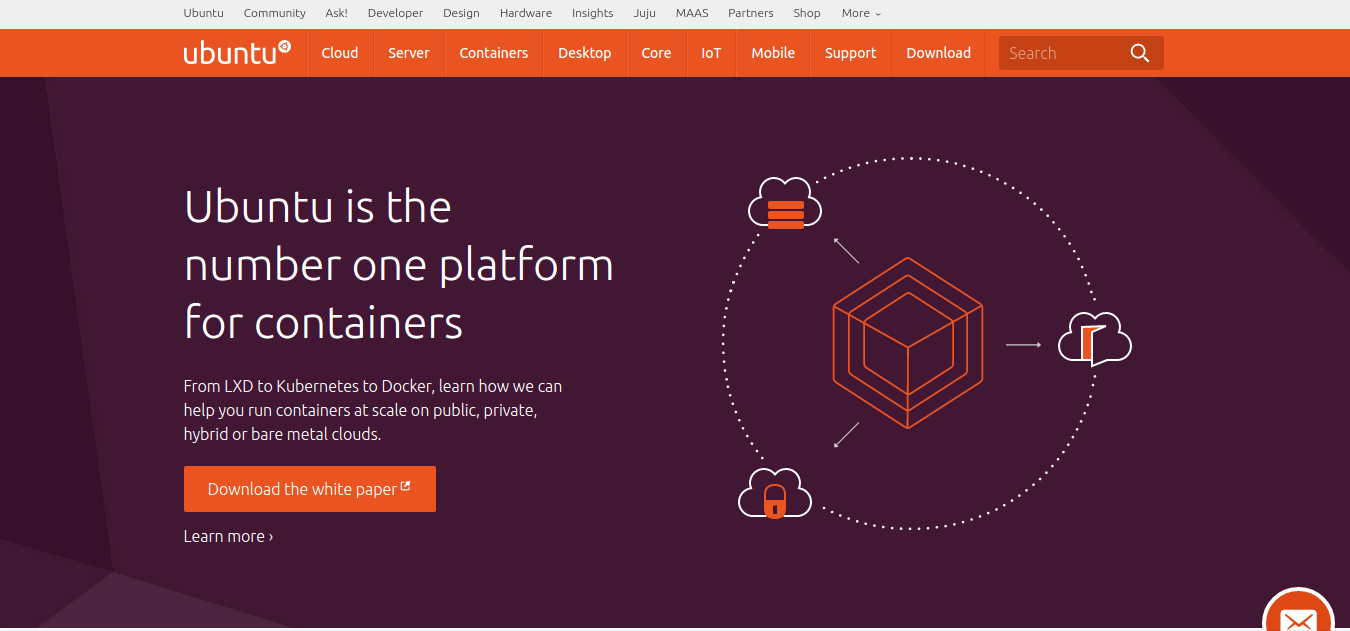Open the Desktop menu item
Viewport: 1350px width, 631px height.
585,53
